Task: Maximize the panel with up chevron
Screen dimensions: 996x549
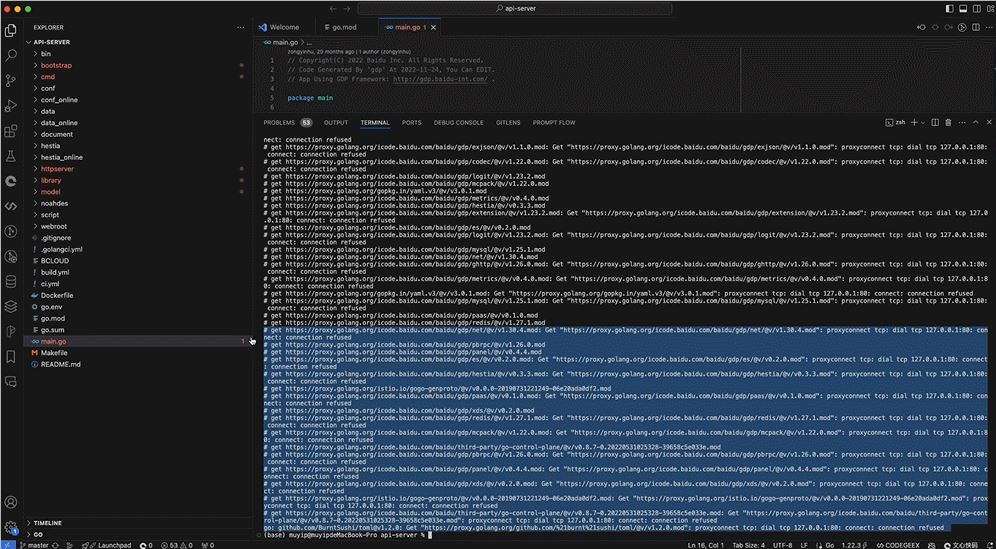Action: point(976,122)
